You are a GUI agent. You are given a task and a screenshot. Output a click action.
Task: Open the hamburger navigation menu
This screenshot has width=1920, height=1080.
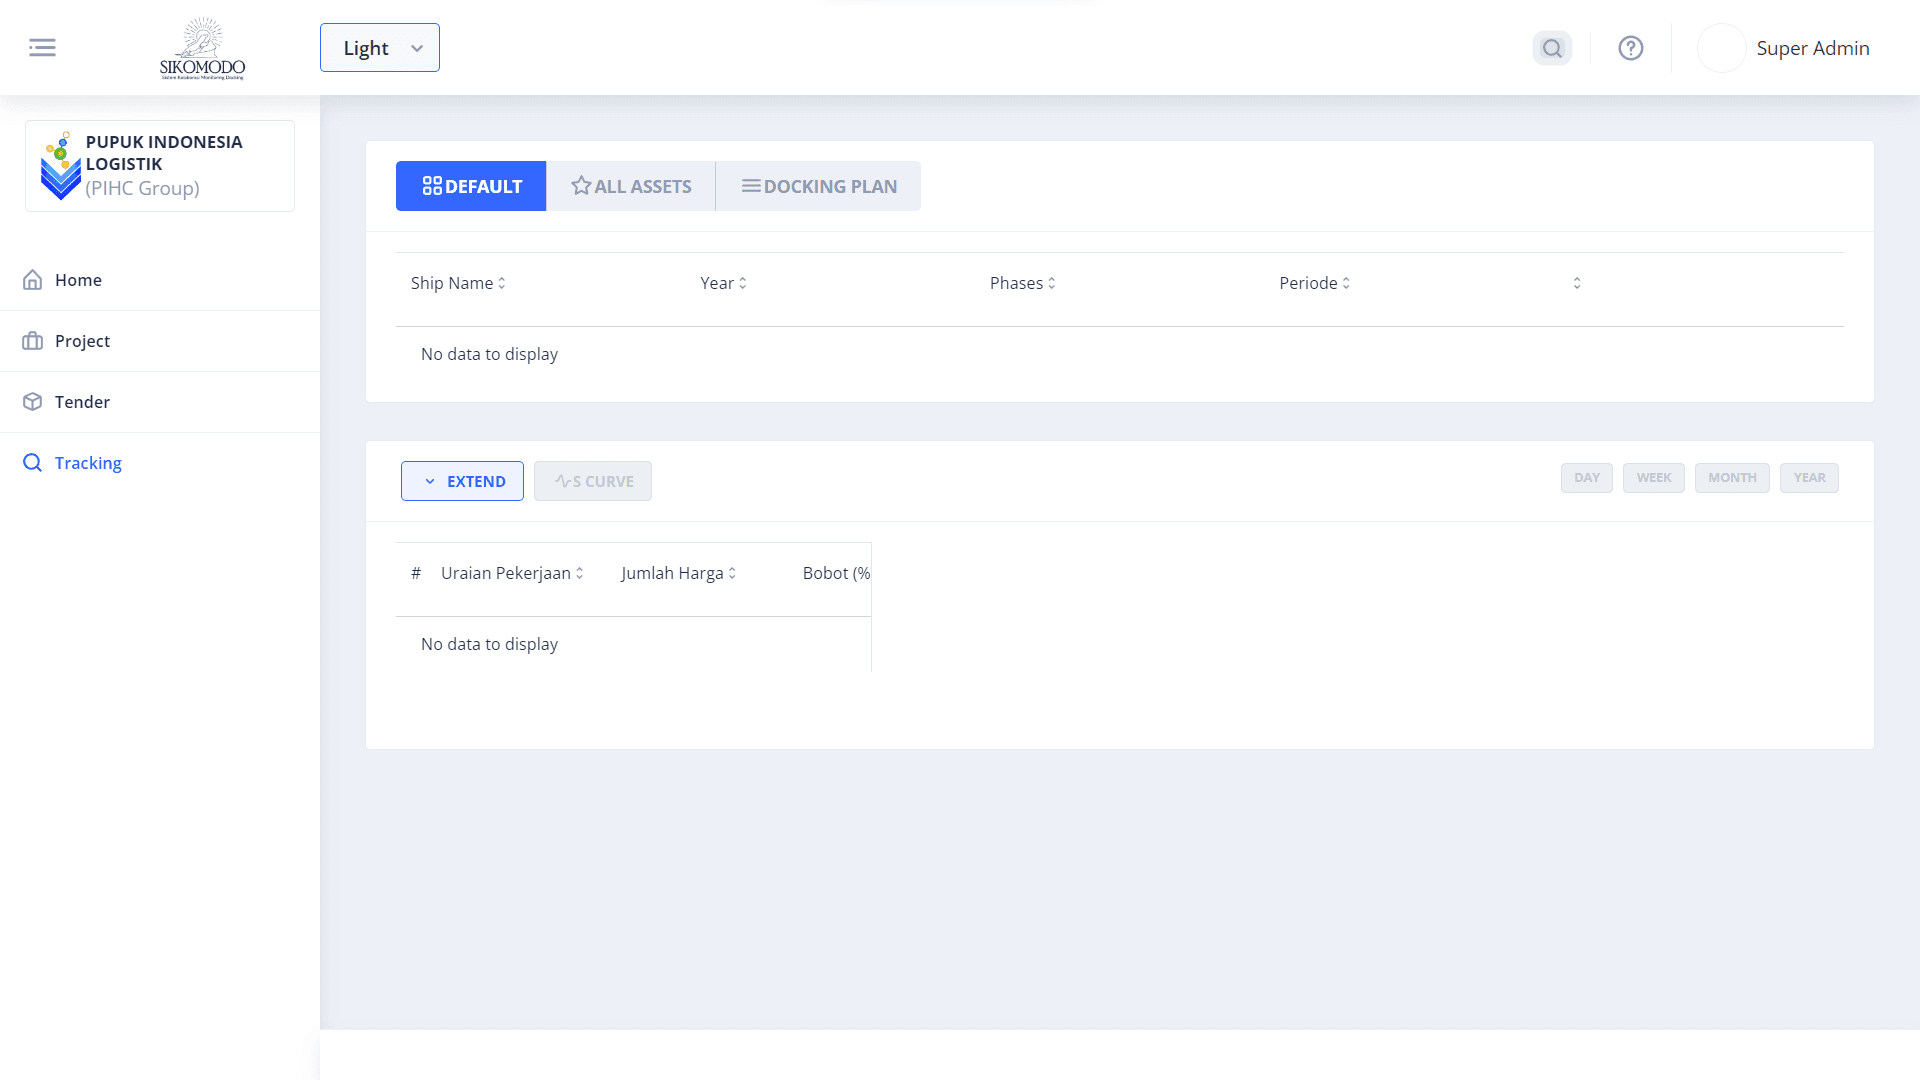tap(43, 47)
